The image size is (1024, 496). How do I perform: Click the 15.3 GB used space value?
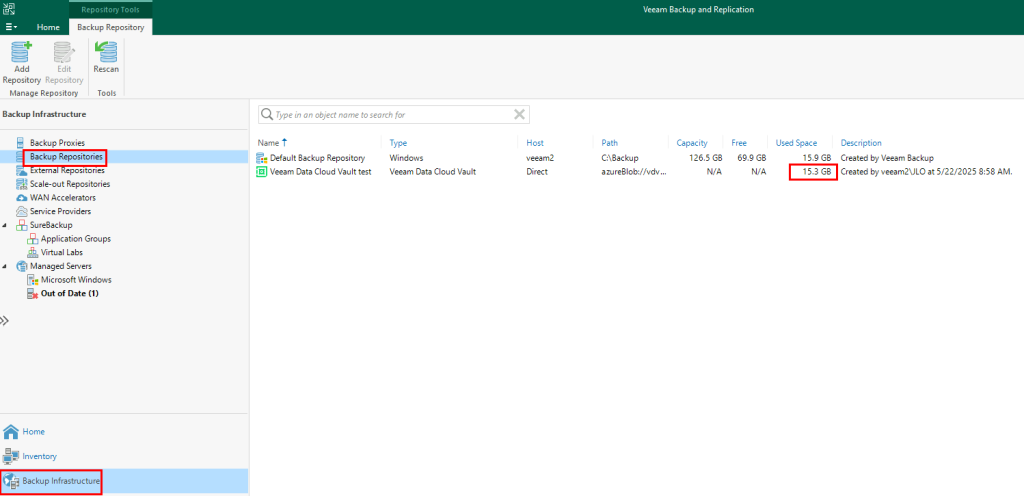click(816, 172)
